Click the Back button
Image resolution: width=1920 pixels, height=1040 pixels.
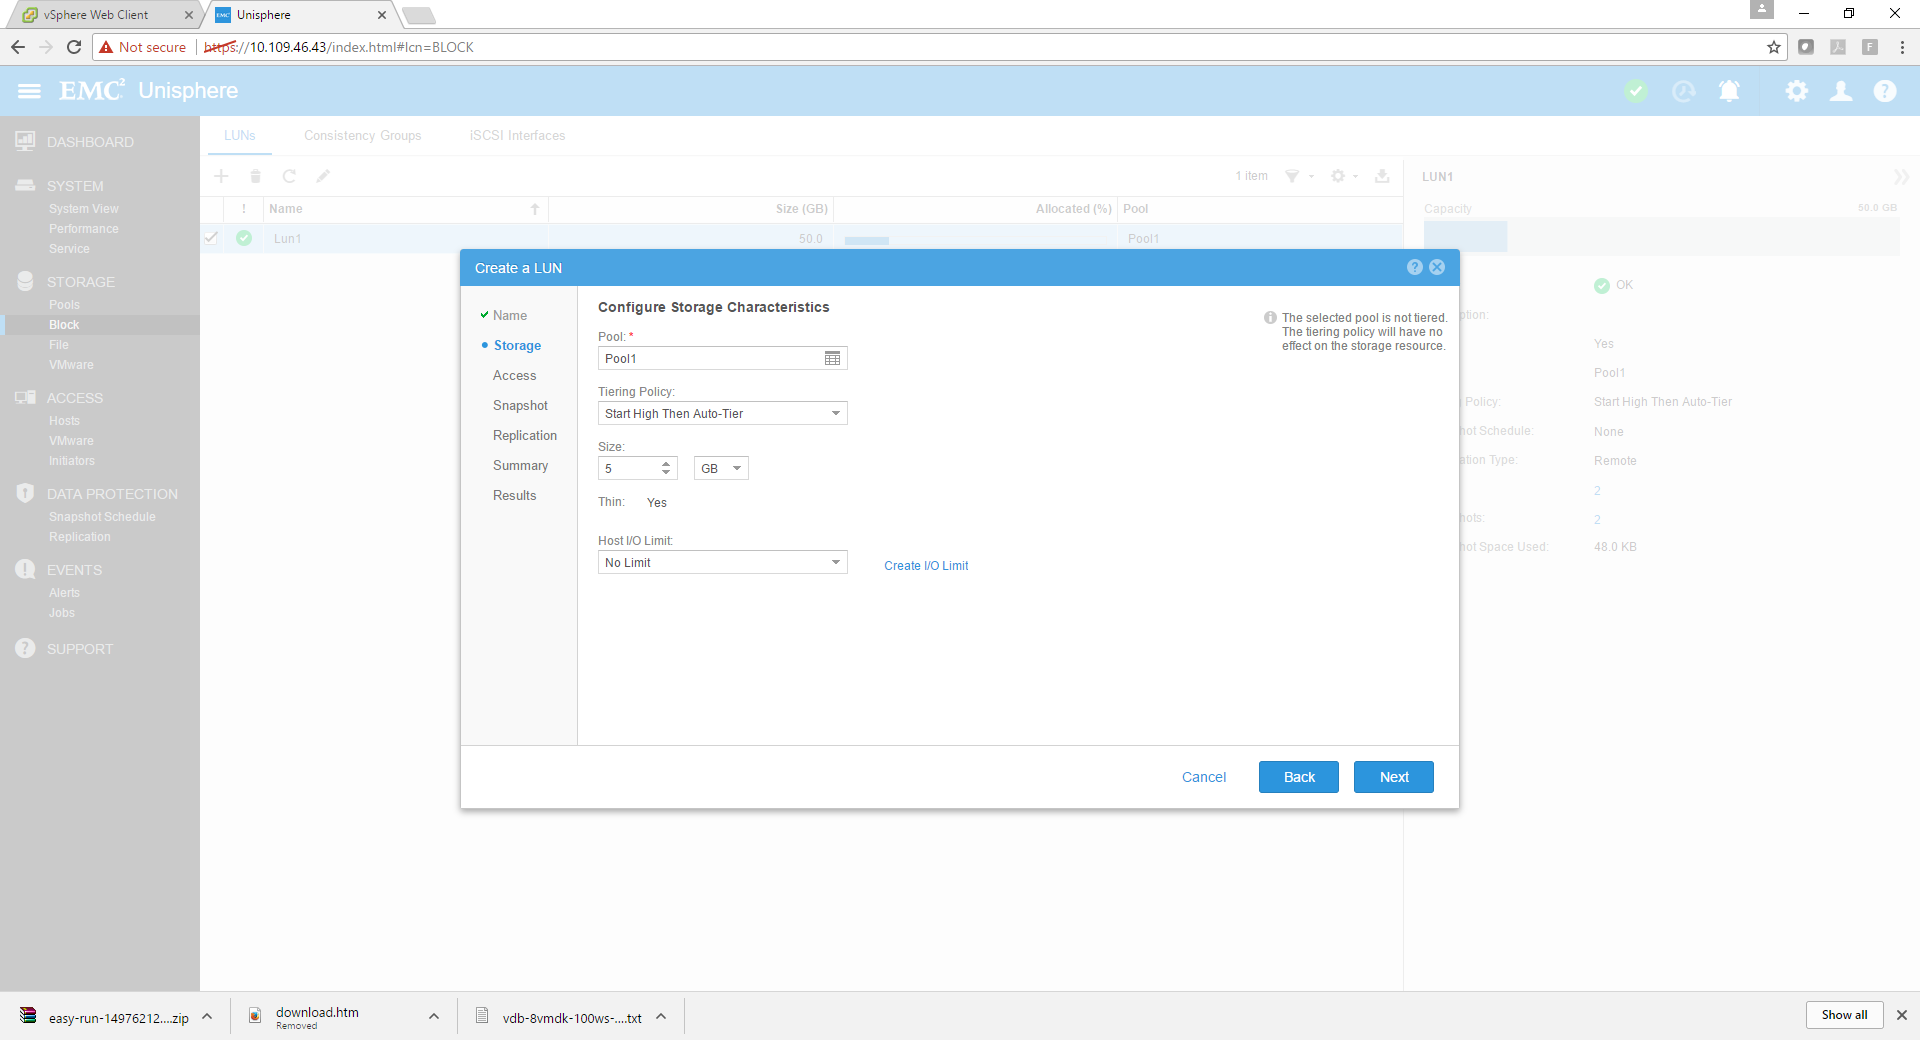pyautogui.click(x=1298, y=777)
